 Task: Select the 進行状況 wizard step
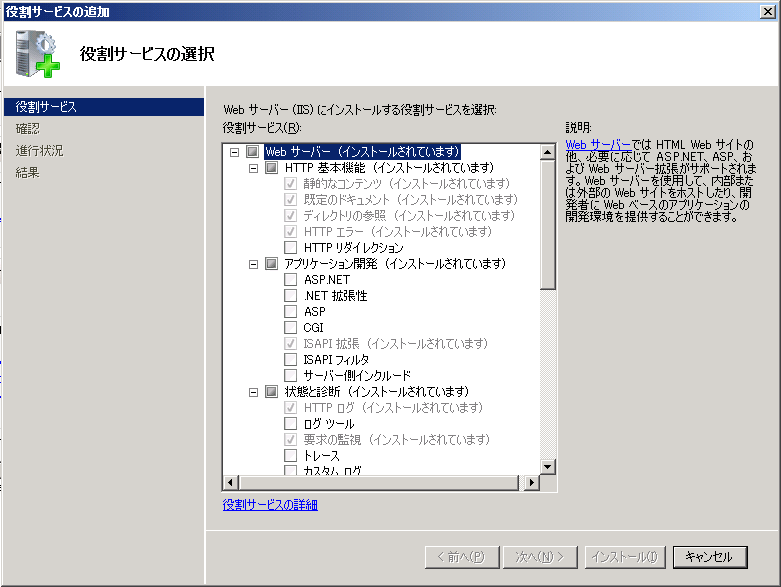click(39, 151)
